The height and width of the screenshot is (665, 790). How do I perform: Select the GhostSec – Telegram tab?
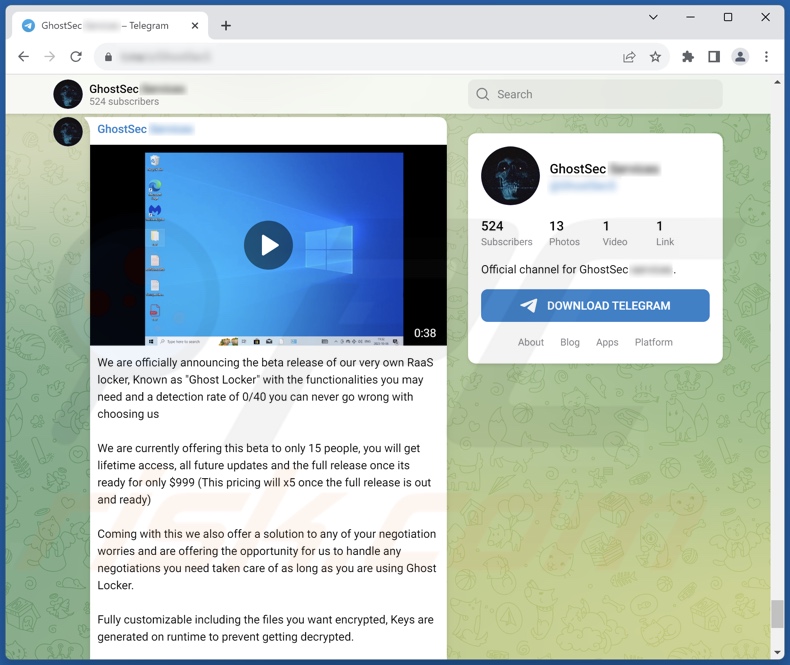108,26
